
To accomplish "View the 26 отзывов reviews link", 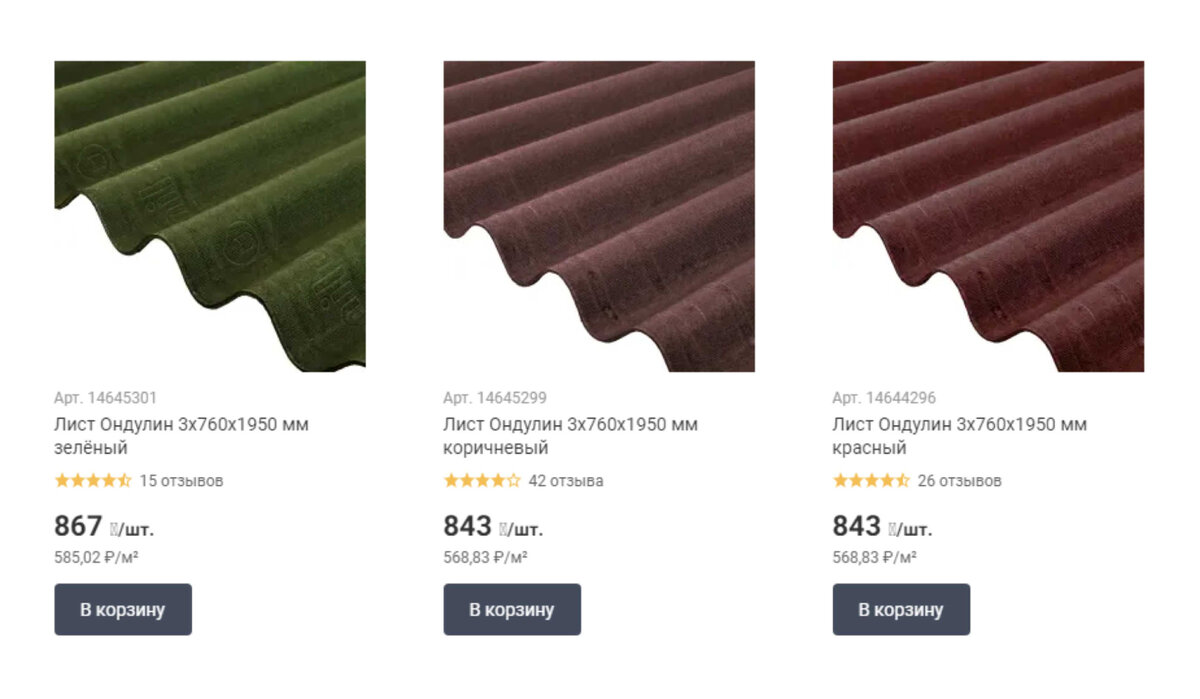I will [x=959, y=481].
